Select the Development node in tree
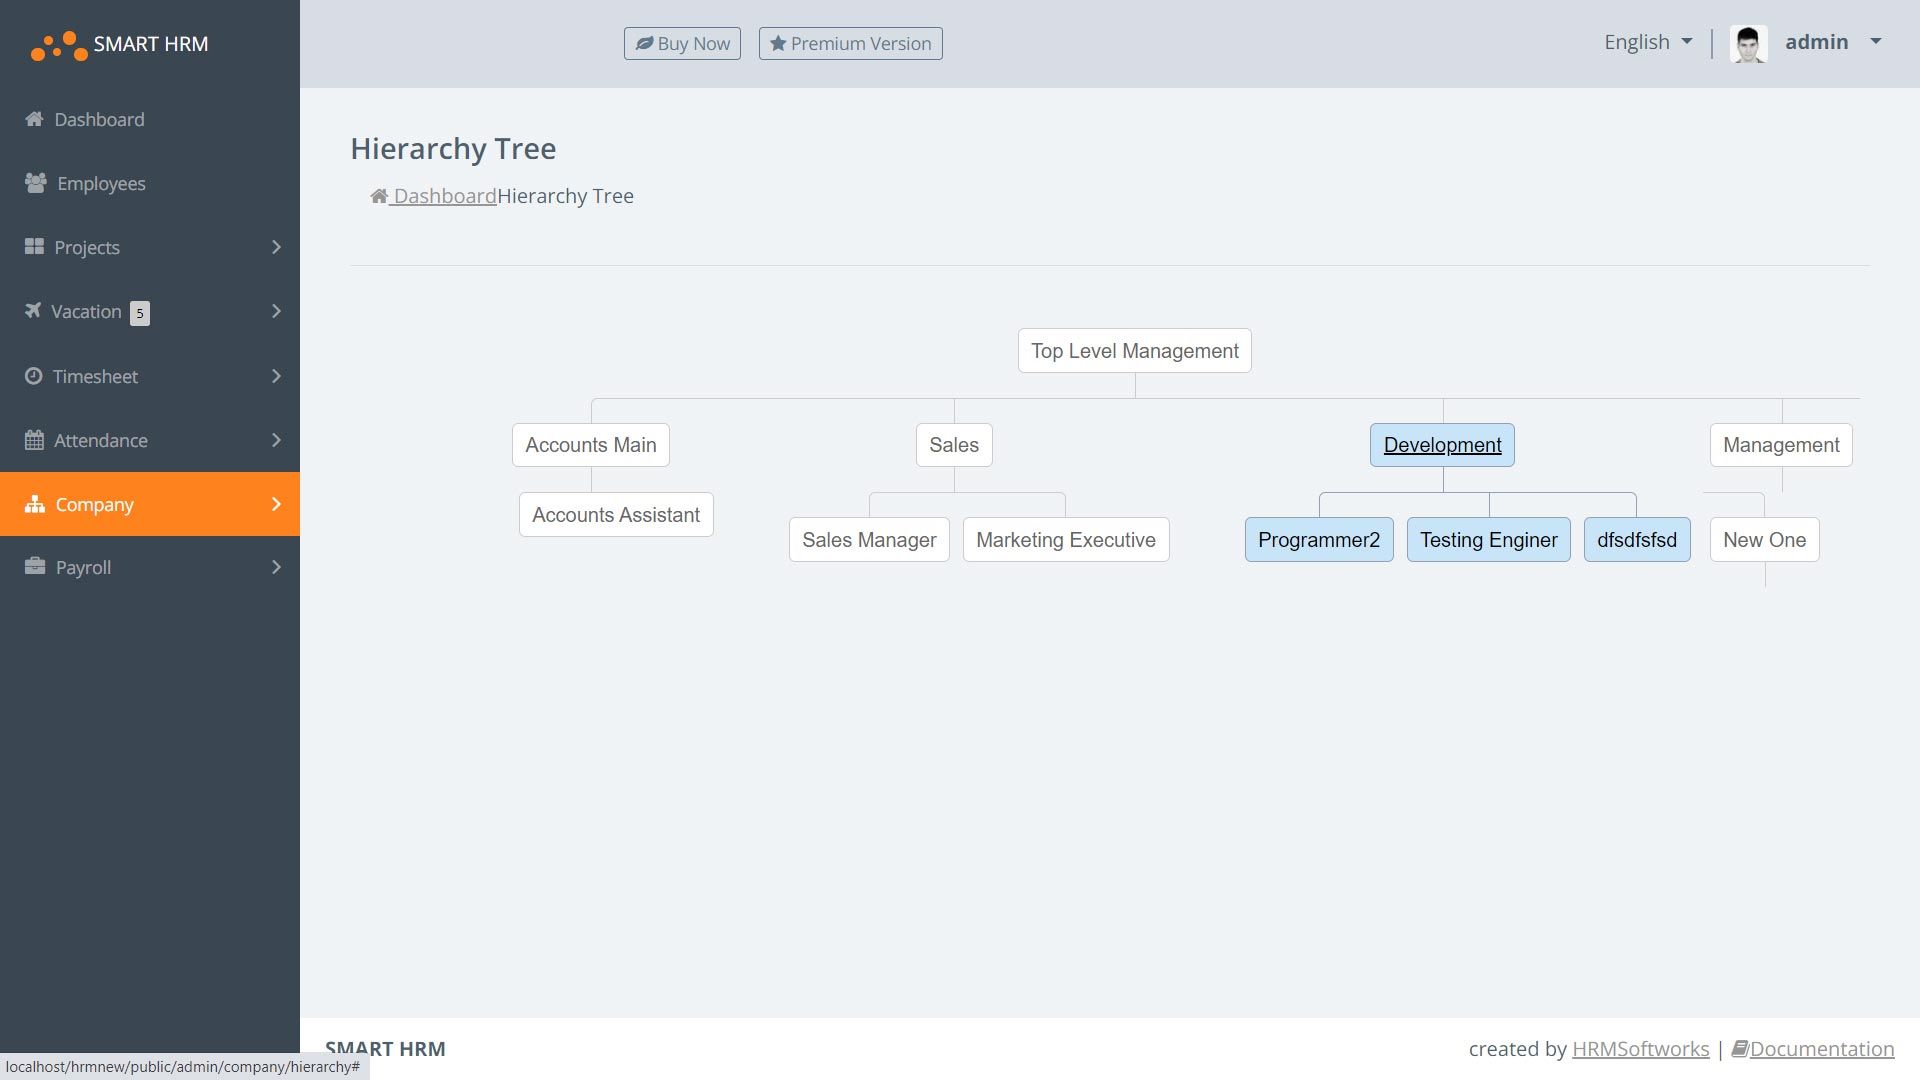This screenshot has width=1920, height=1080. tap(1441, 445)
